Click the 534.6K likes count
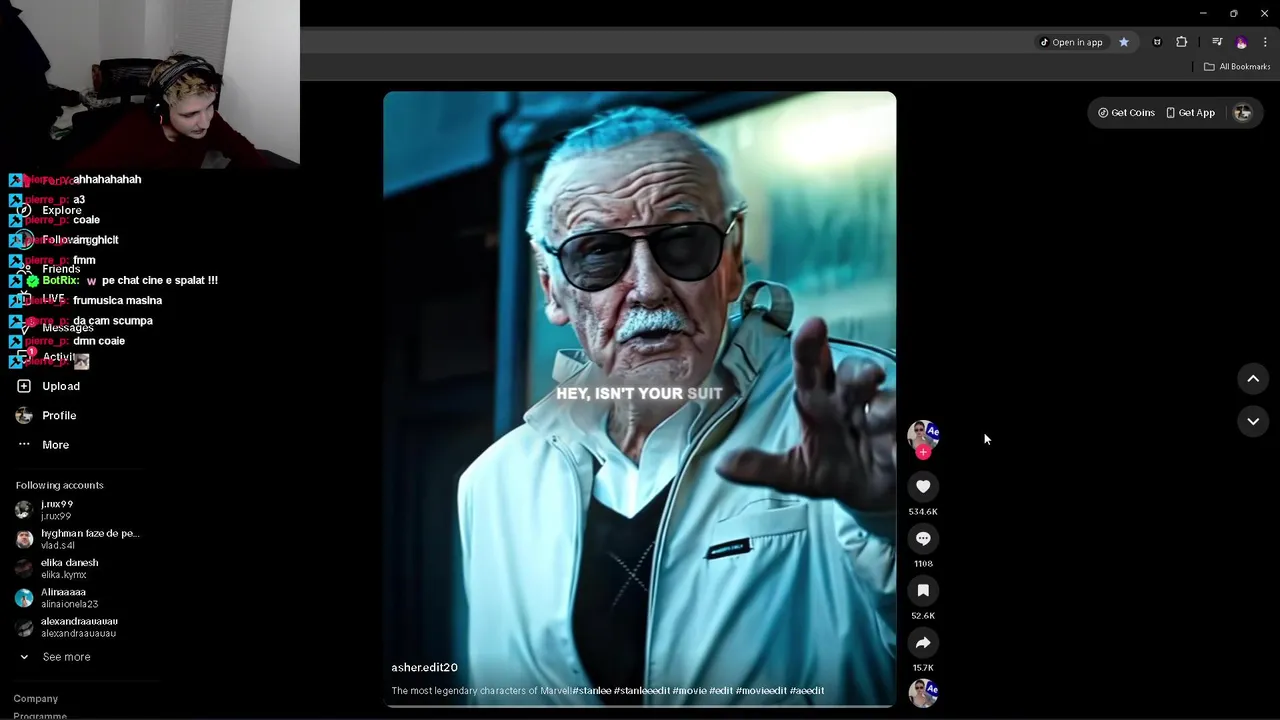The width and height of the screenshot is (1280, 720). point(923,512)
